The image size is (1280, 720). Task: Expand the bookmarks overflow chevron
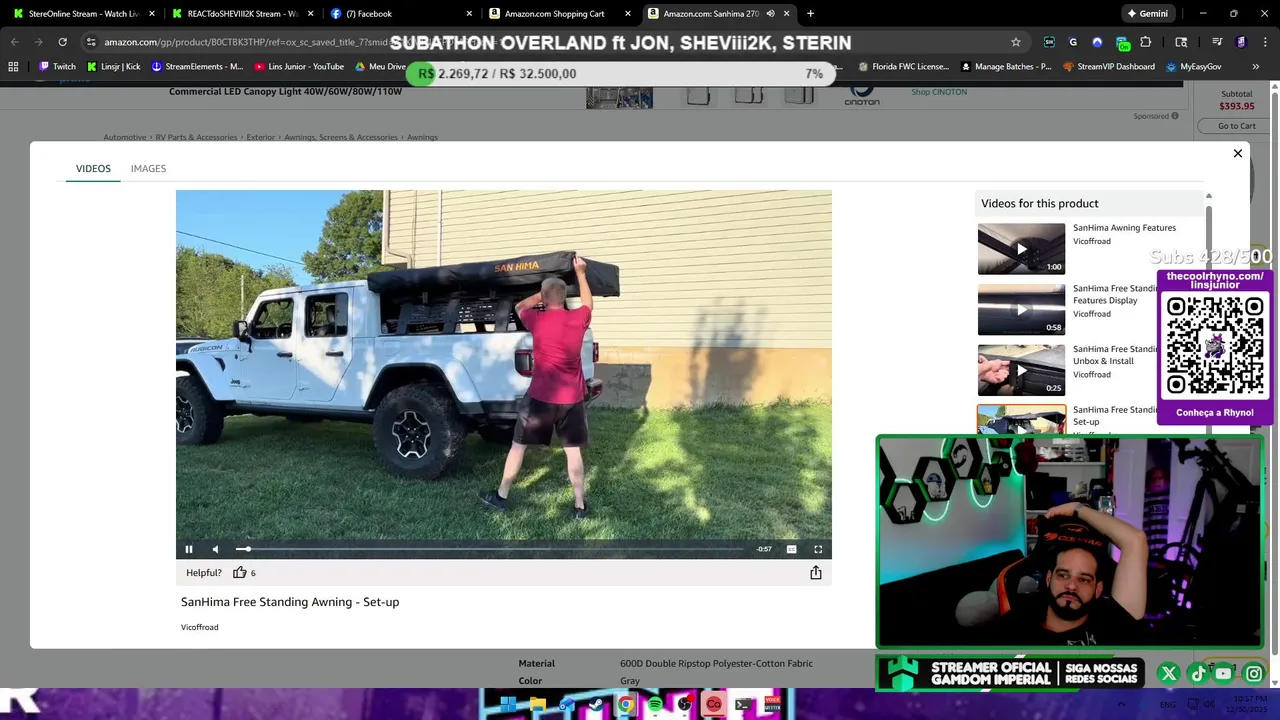tap(1255, 67)
